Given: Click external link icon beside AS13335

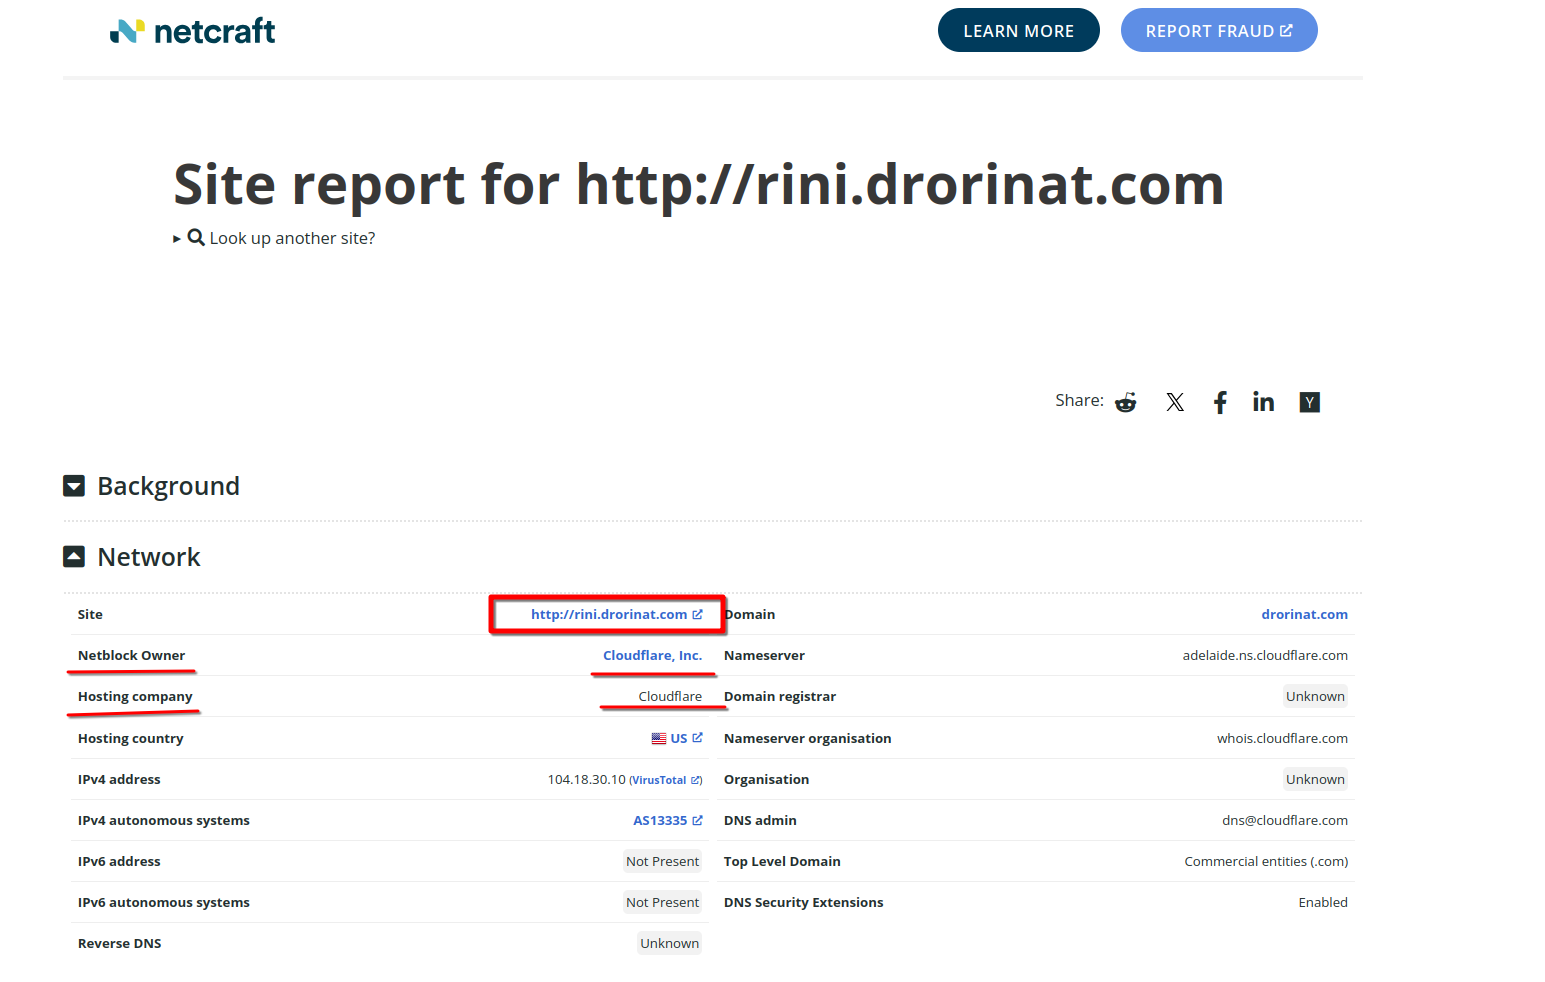Looking at the screenshot, I should coord(698,820).
